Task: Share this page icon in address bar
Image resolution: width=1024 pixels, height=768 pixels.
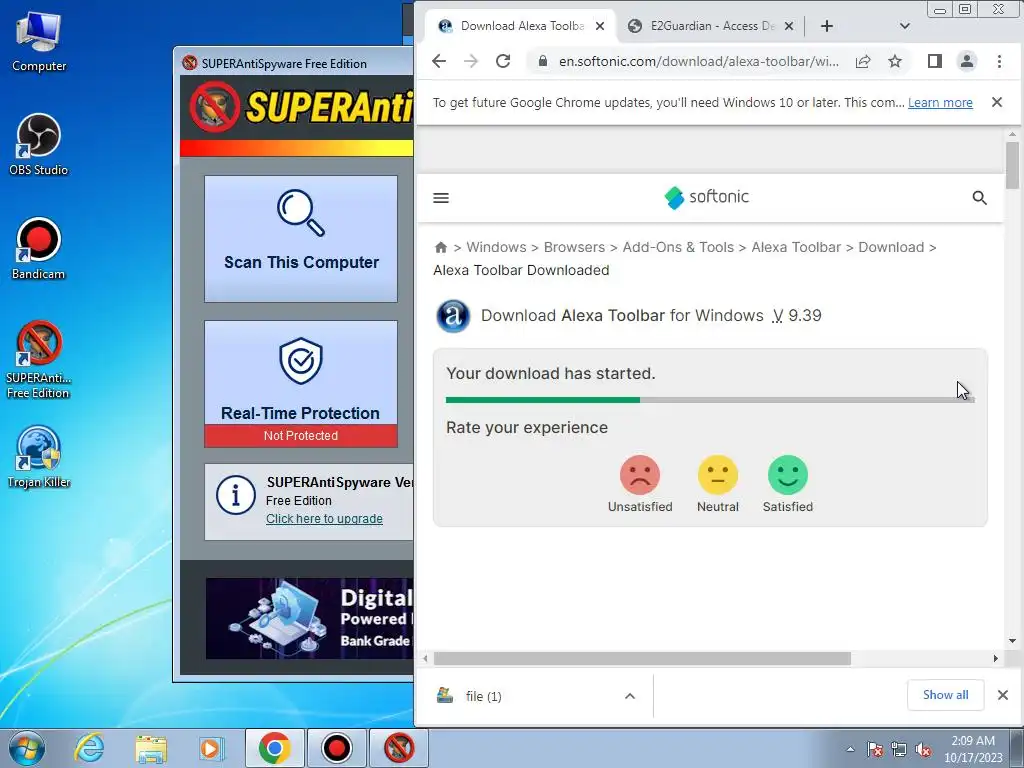Action: (863, 61)
